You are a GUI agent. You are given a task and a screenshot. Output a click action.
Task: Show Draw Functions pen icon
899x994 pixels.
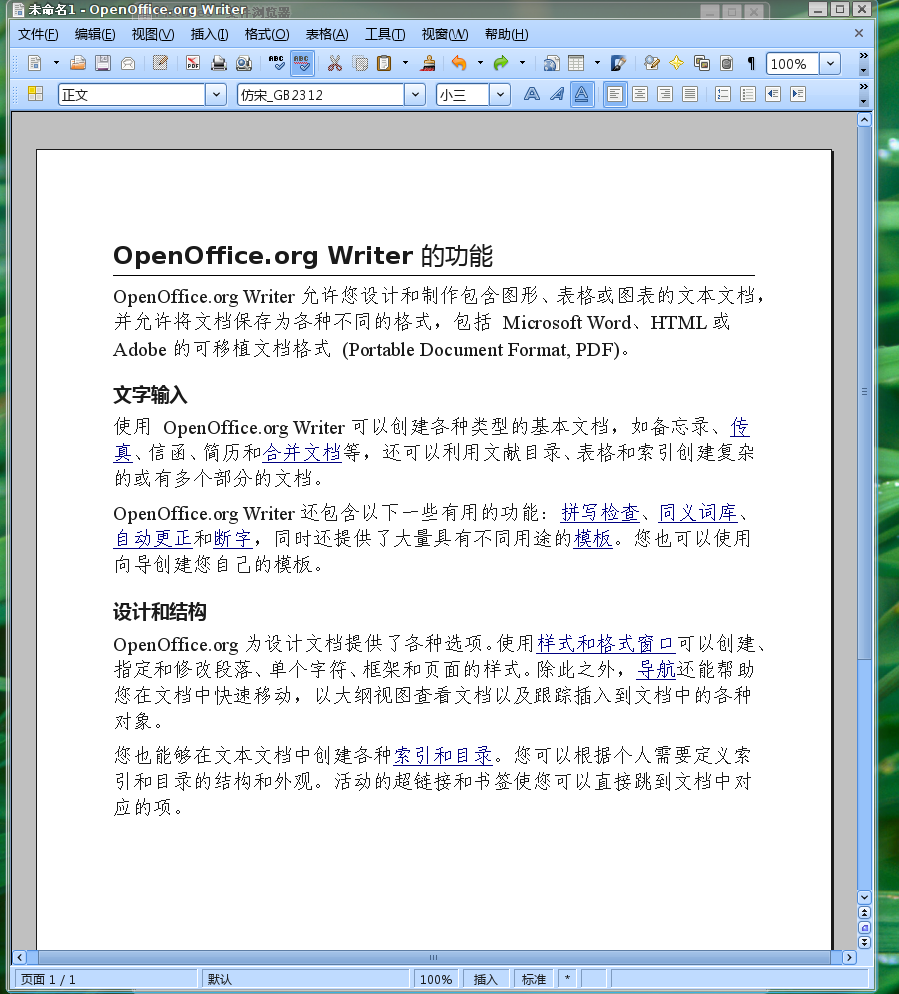(618, 63)
